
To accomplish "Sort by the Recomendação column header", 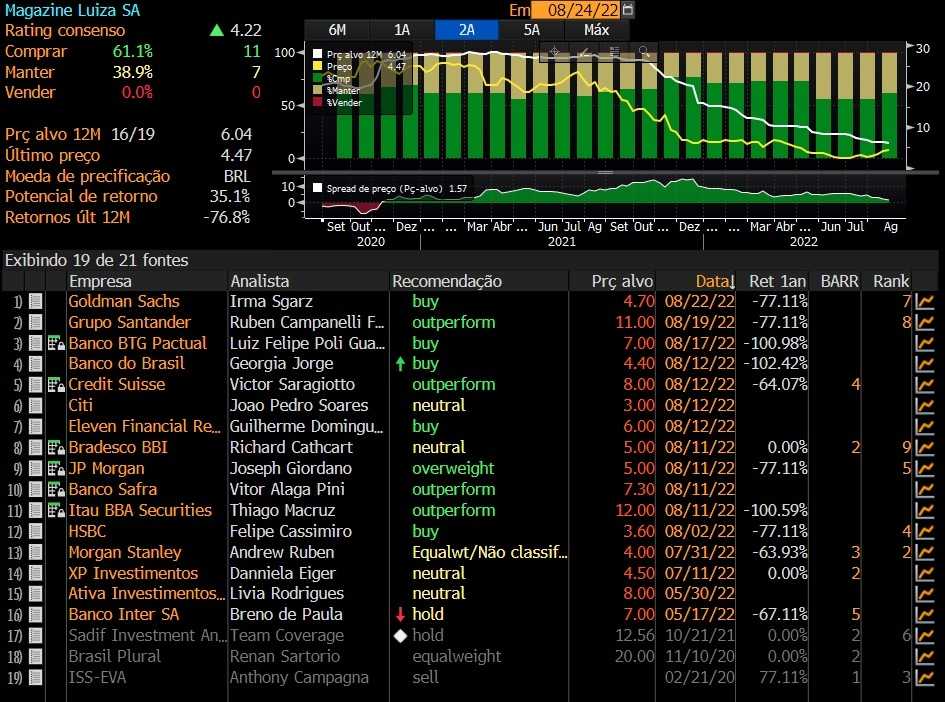I will (x=447, y=281).
